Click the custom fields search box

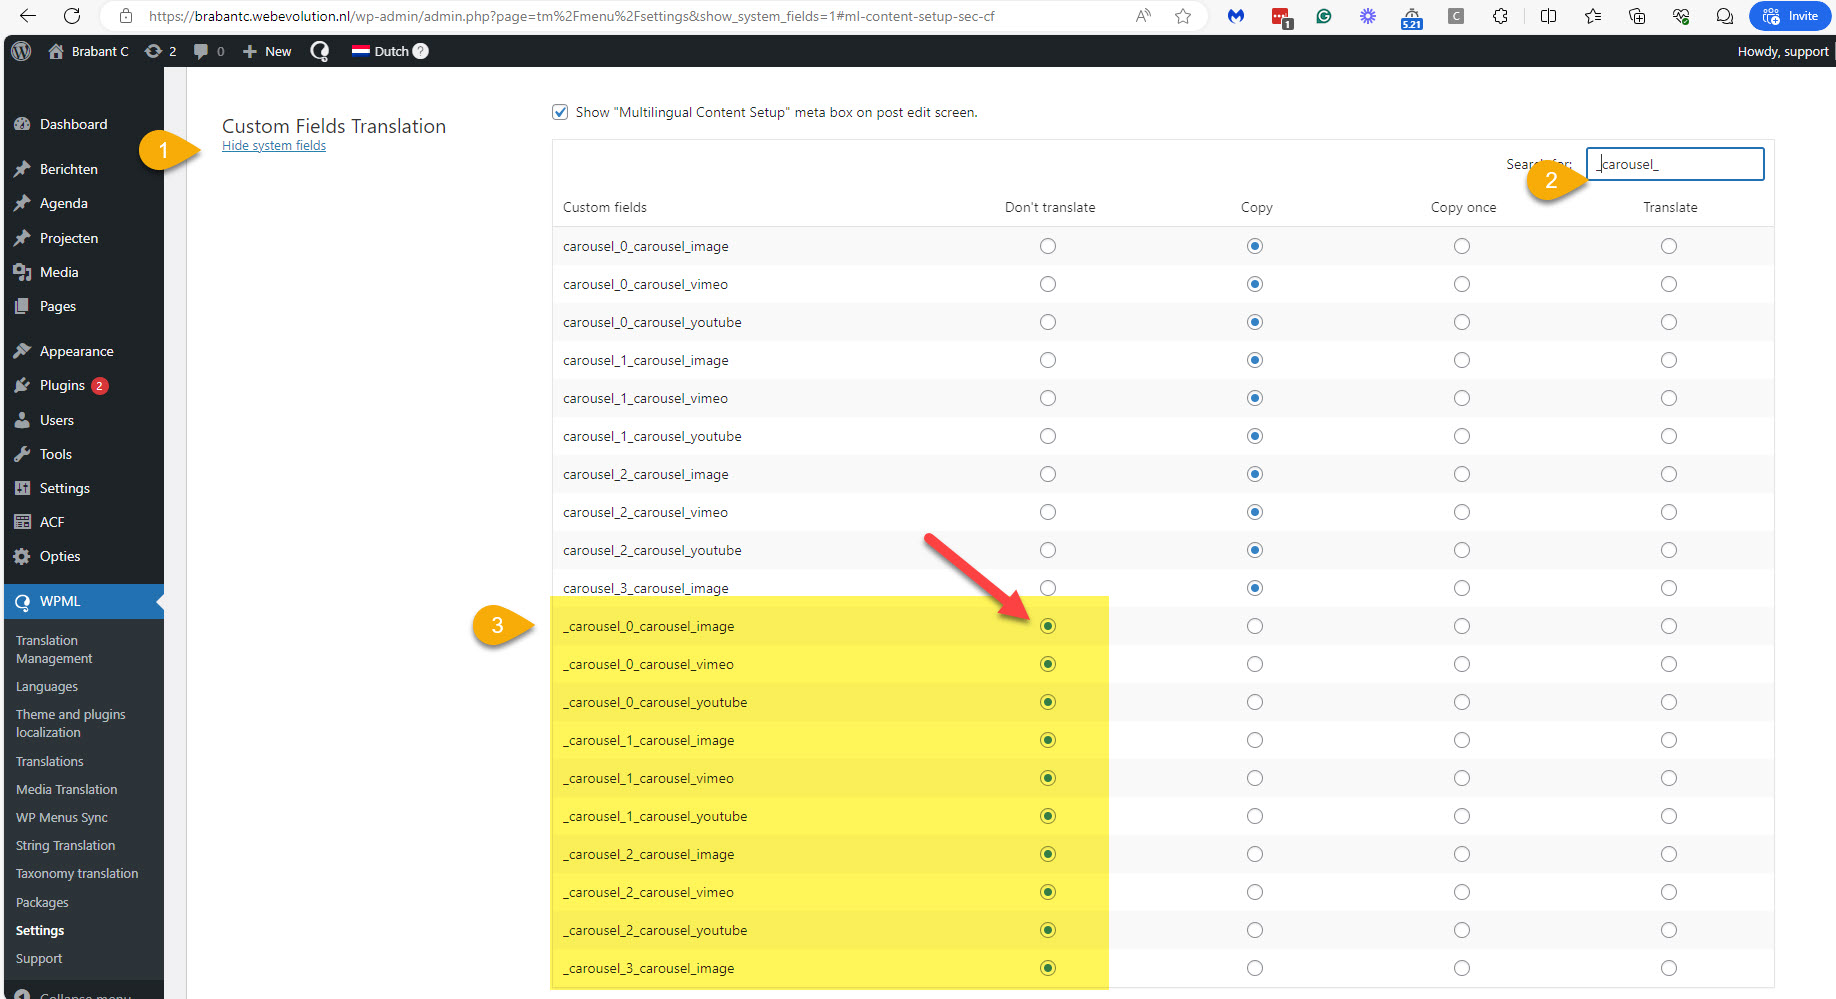pos(1675,164)
